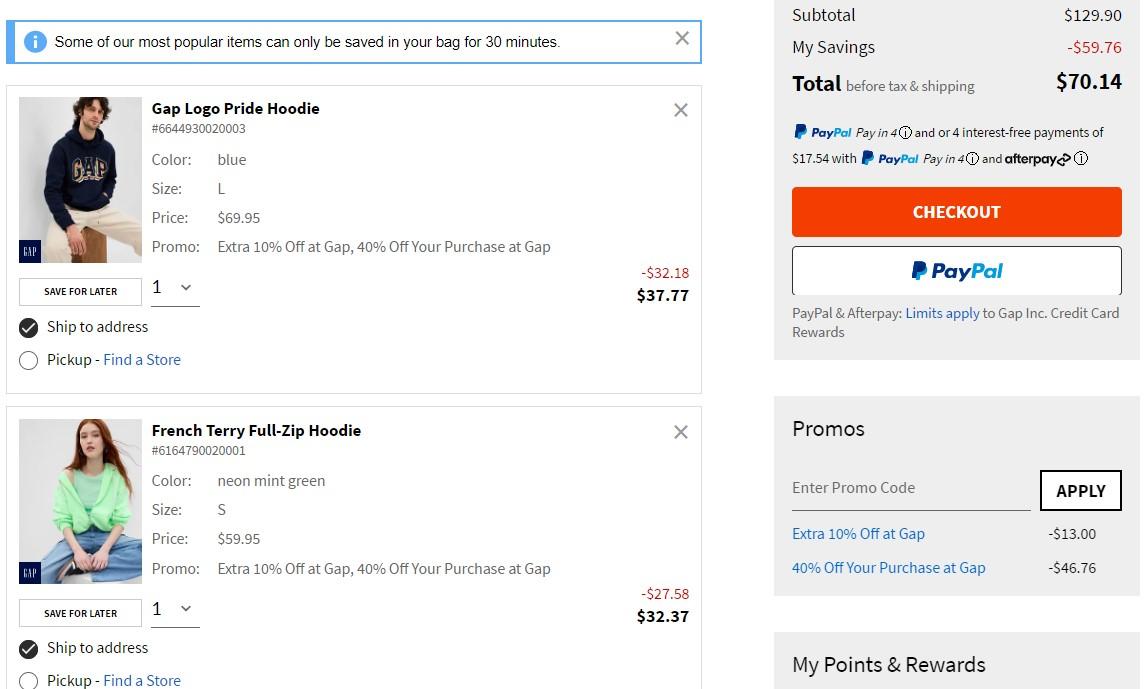
Task: Save French Terry Full-Zip Hoodie for later
Action: pyautogui.click(x=80, y=613)
